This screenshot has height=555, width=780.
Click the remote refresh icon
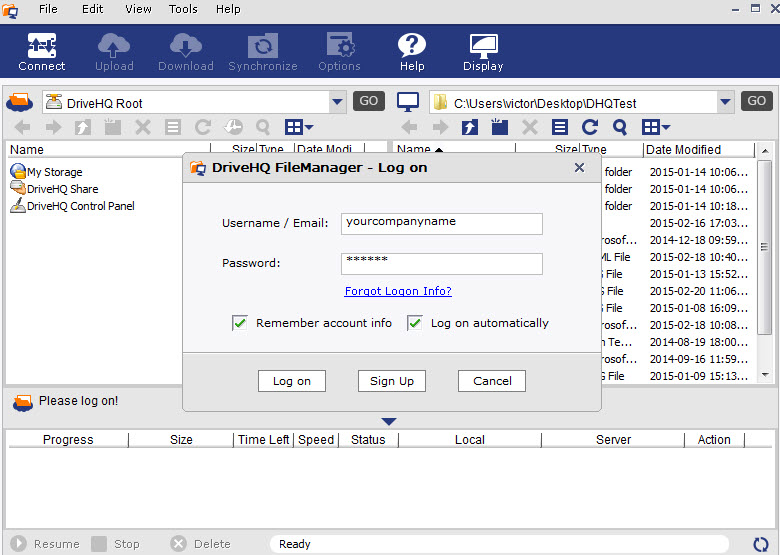(203, 127)
